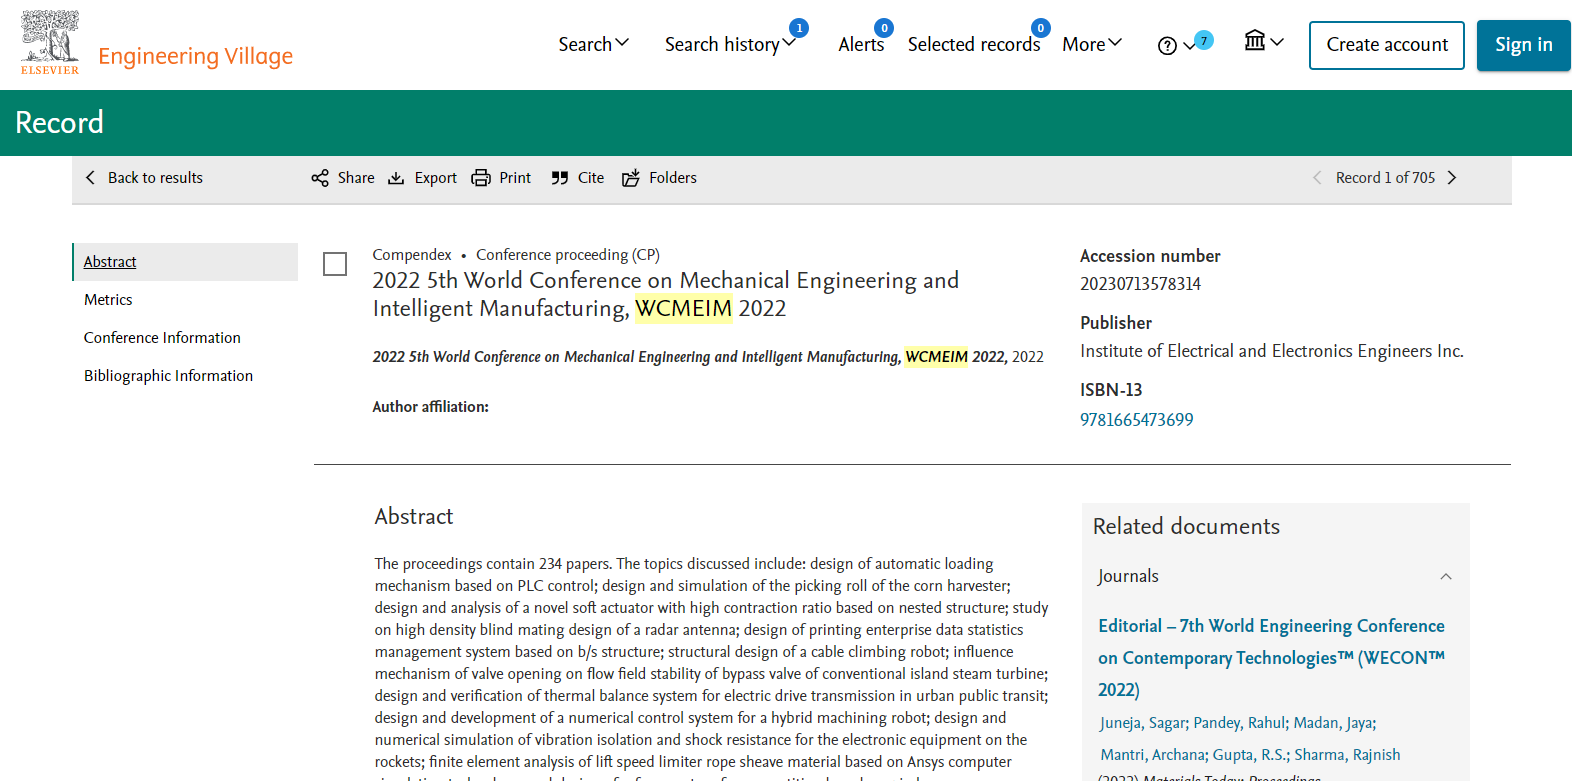Jump to Abstract section
The image size is (1572, 781).
pos(110,262)
